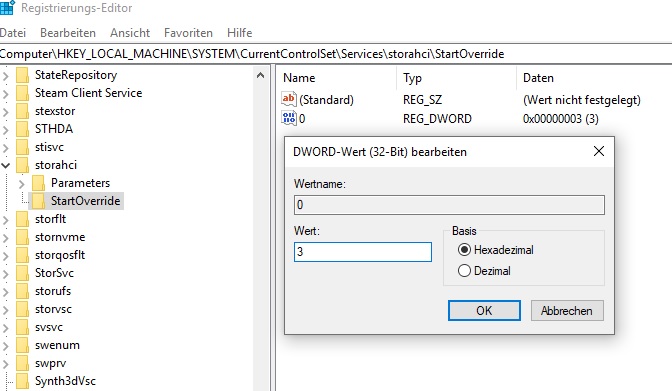This screenshot has width=672, height=391.
Task: Expand the stornvme tree node
Action: (6, 238)
